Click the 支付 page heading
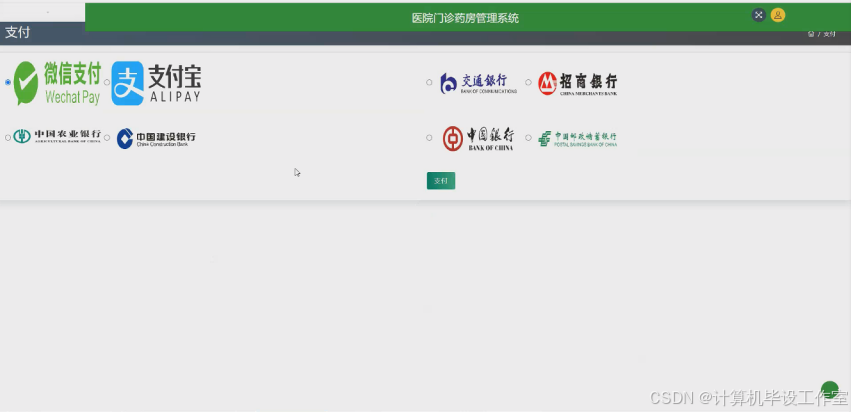This screenshot has height=413, width=852. tap(17, 33)
